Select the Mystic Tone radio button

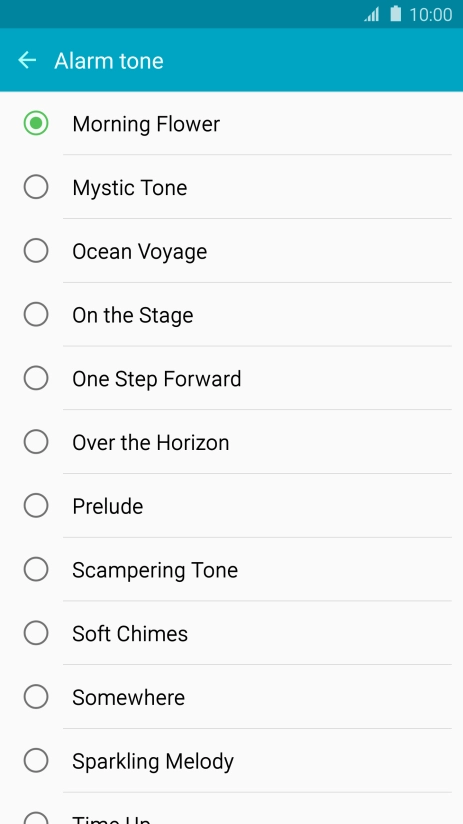pos(36,187)
